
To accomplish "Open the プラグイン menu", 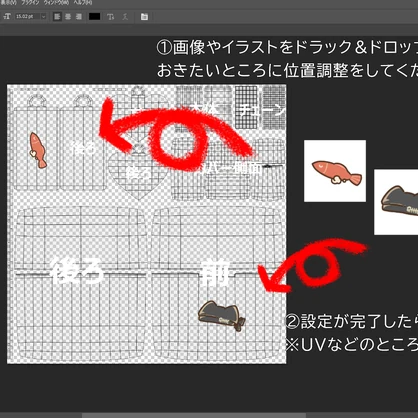I will pos(30,2).
